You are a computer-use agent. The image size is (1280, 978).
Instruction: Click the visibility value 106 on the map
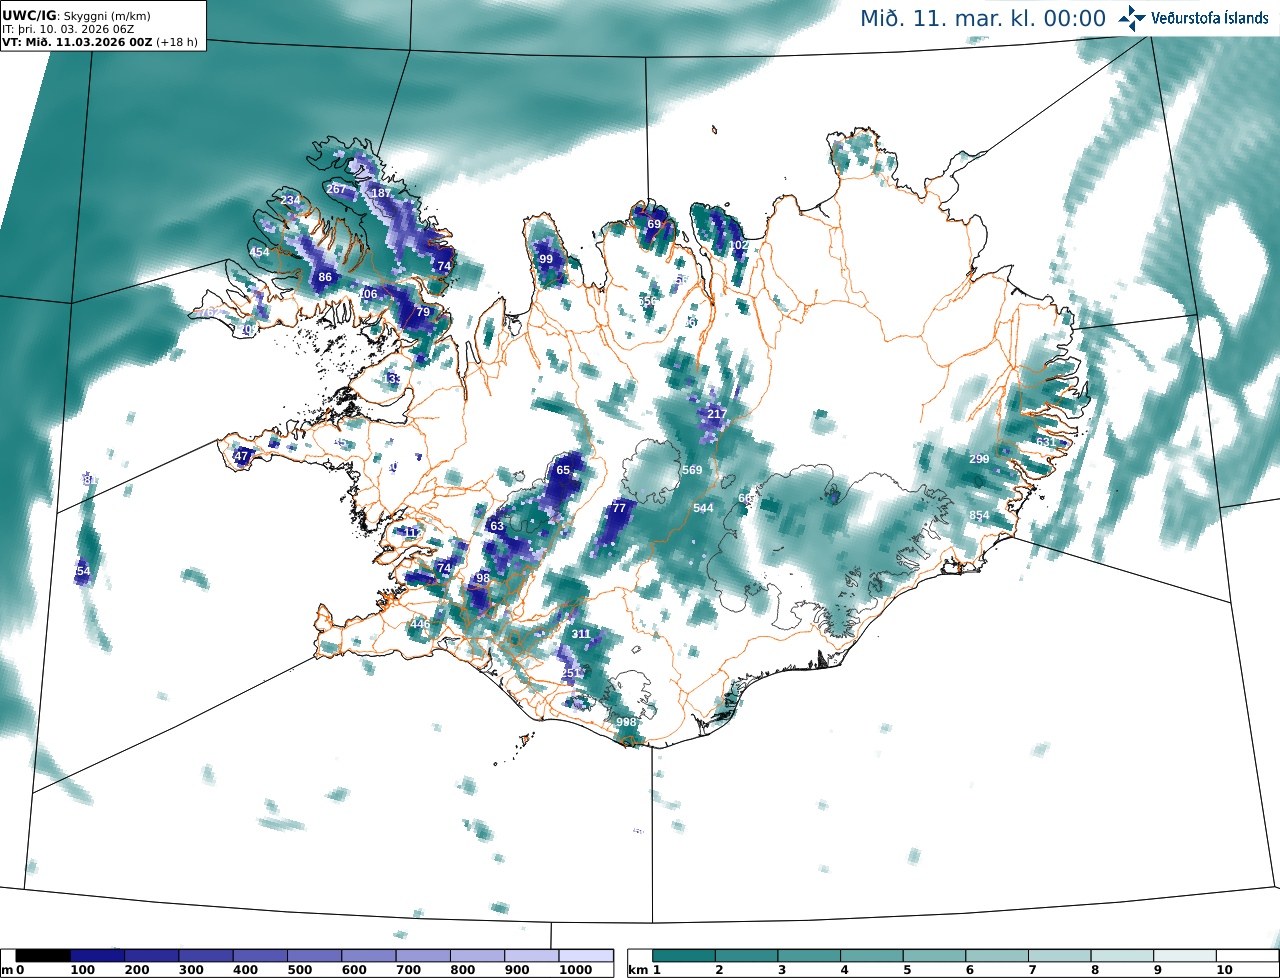[368, 294]
